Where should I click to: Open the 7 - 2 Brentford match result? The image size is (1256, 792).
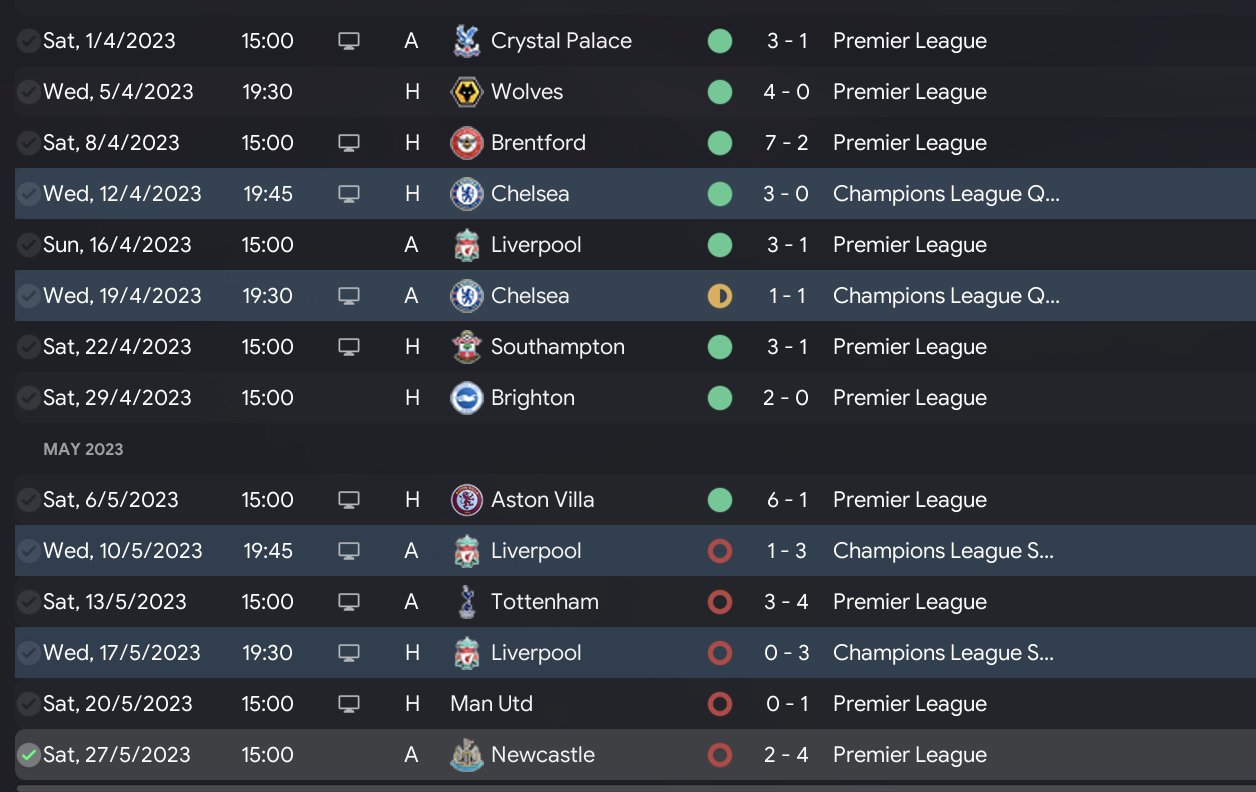point(786,143)
